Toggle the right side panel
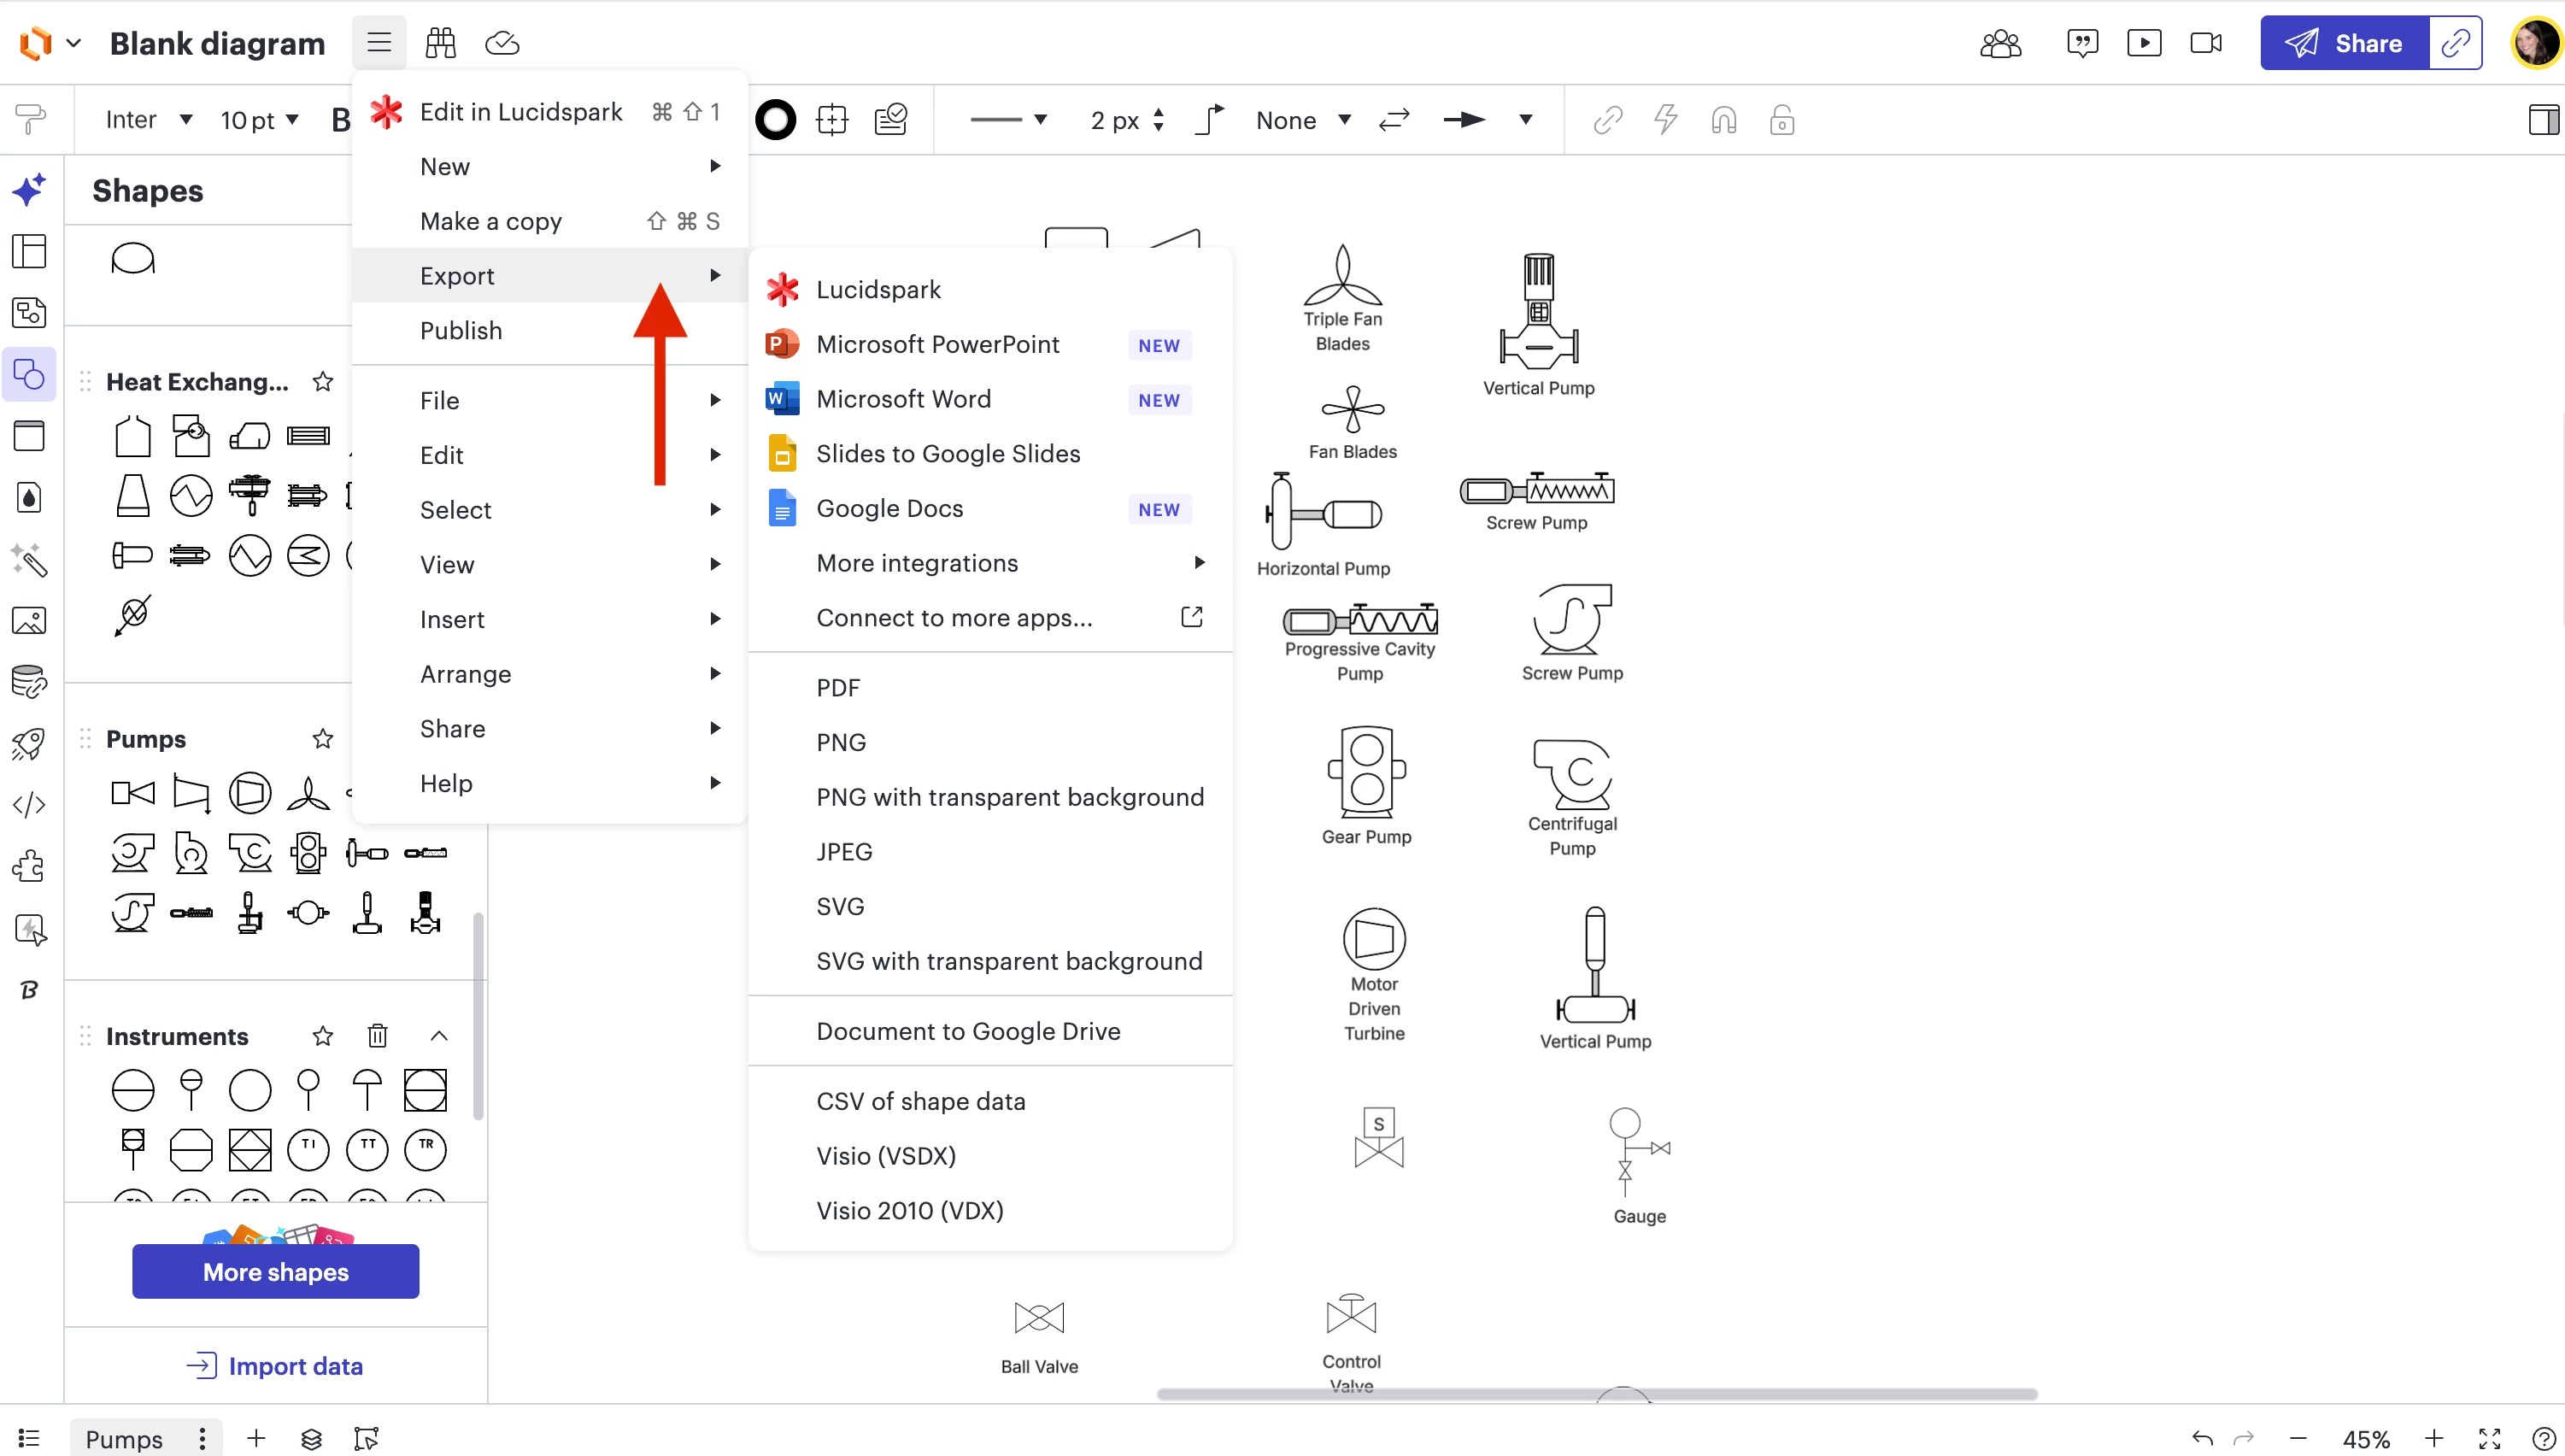The image size is (2565, 1456). 2543,120
